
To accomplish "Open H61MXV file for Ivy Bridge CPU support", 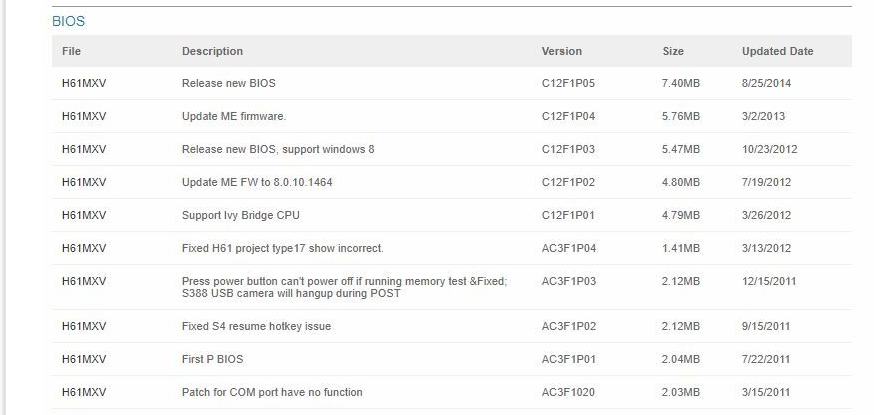I will 84,215.
